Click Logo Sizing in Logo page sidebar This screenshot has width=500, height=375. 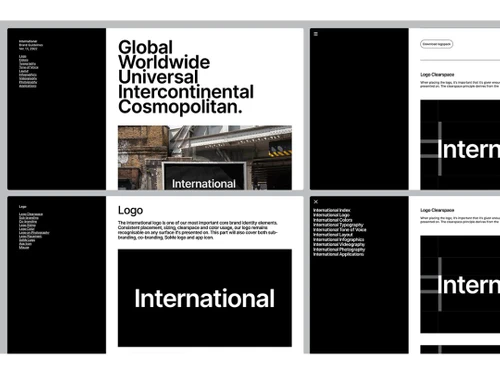(x=27, y=225)
